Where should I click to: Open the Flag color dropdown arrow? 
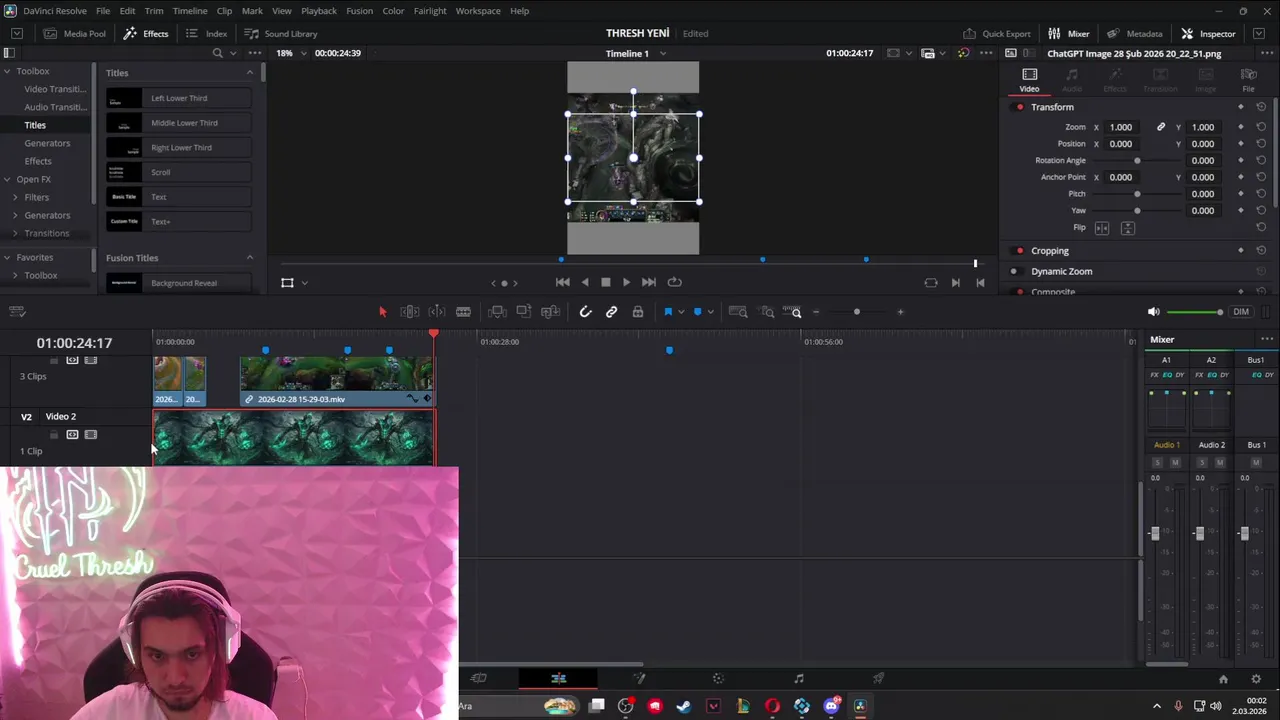681,312
